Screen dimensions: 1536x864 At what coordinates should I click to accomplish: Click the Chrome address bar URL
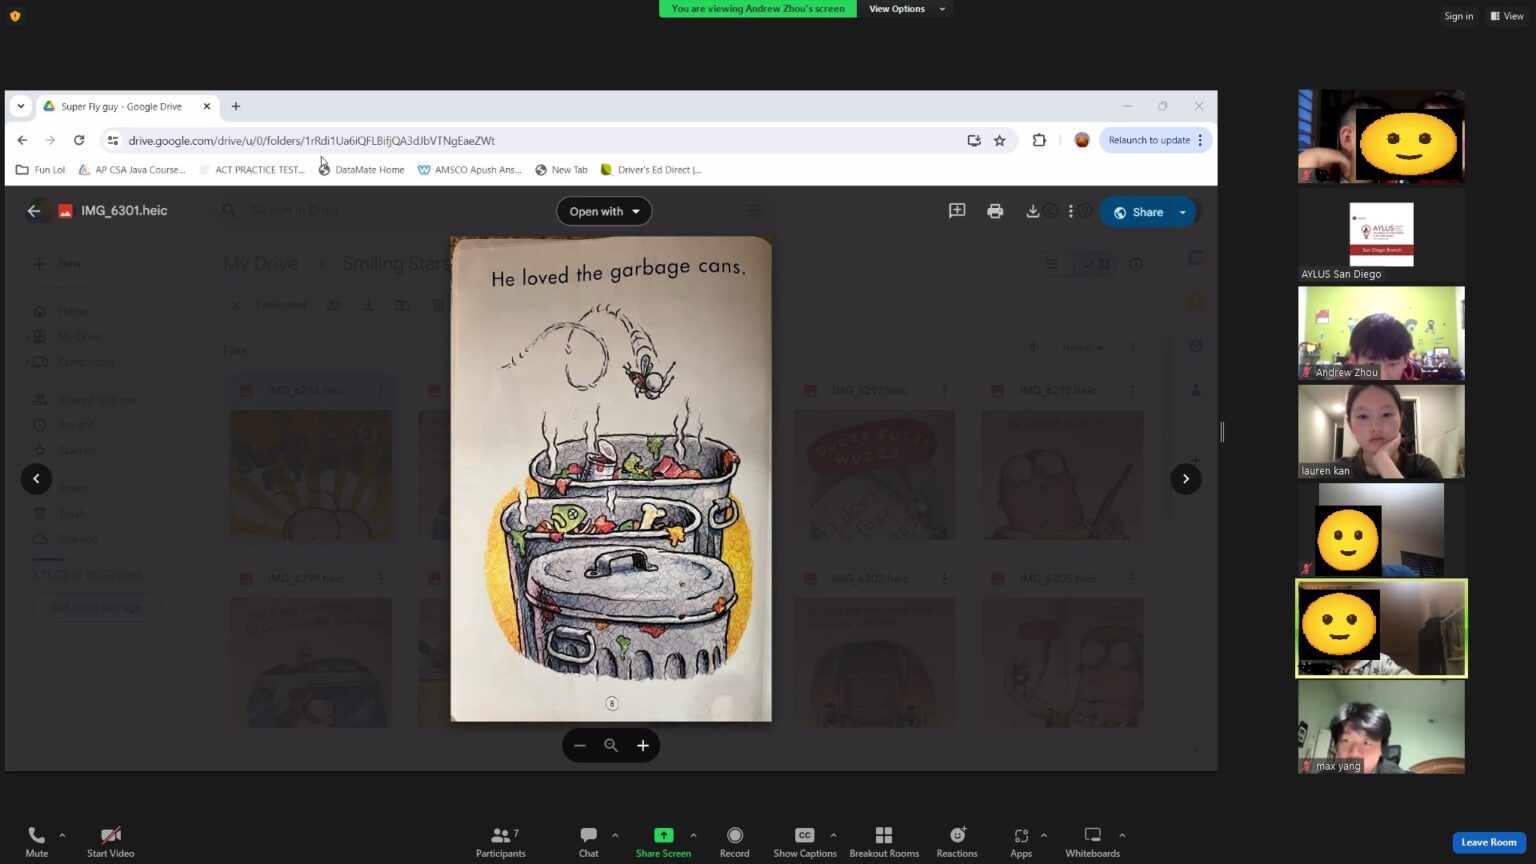pos(312,141)
